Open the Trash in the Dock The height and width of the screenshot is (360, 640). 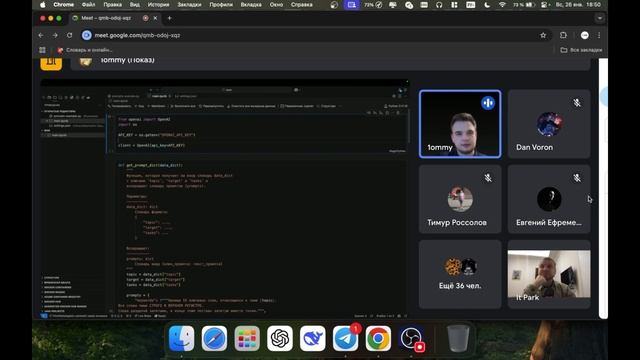458,338
